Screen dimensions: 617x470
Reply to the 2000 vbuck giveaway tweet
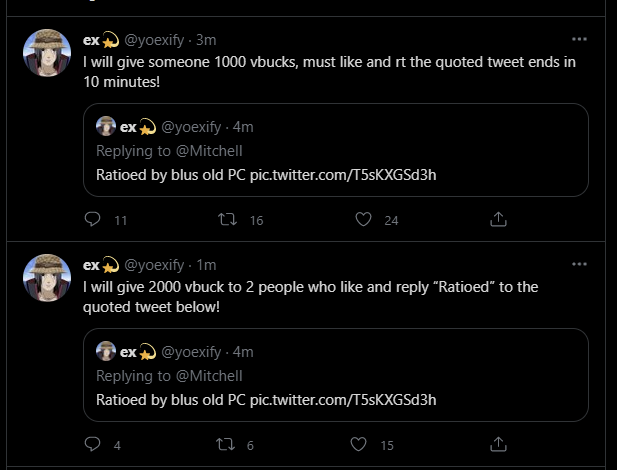tap(93, 445)
